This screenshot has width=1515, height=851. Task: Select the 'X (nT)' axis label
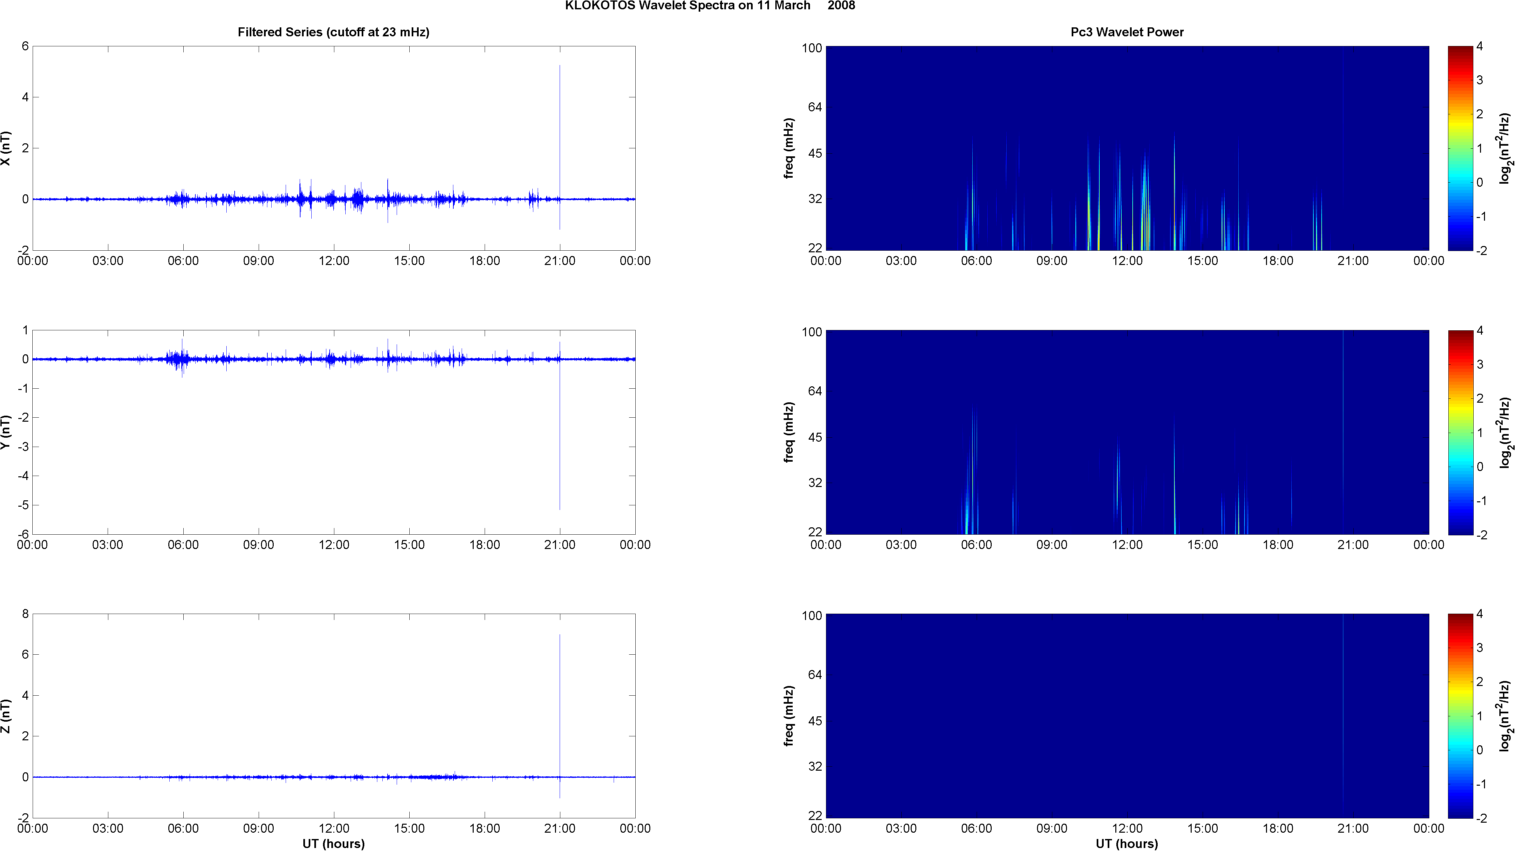point(7,148)
